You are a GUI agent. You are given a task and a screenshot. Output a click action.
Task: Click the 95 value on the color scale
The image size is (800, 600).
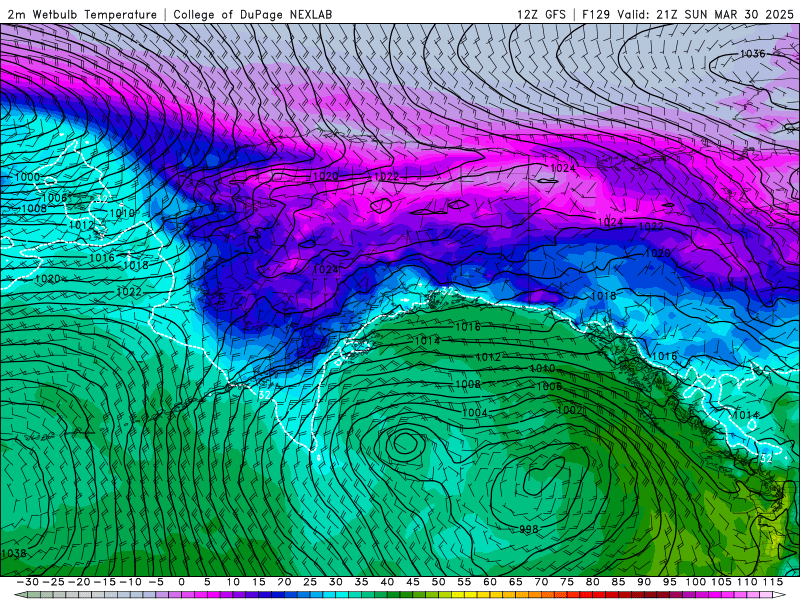pyautogui.click(x=669, y=582)
